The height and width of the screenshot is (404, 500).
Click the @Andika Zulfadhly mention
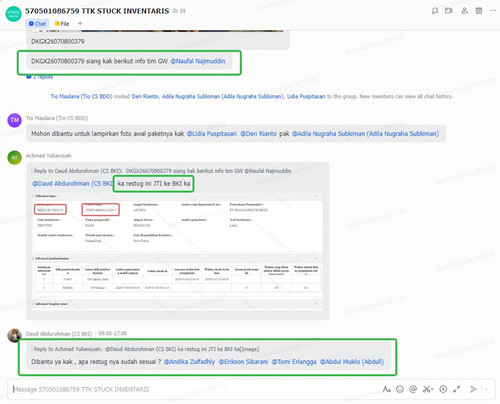pos(189,362)
